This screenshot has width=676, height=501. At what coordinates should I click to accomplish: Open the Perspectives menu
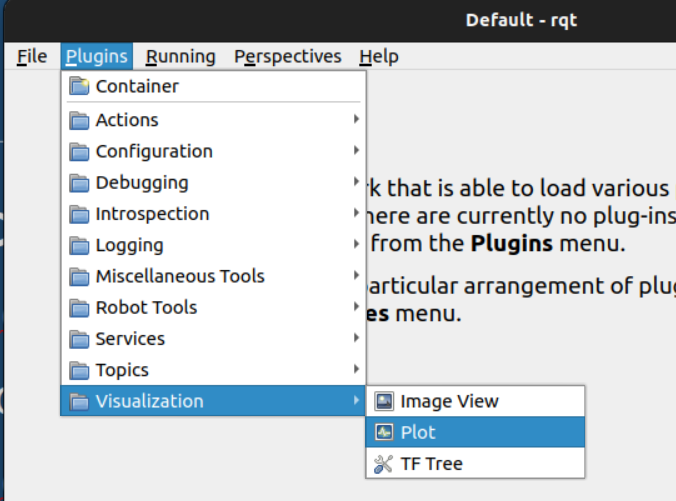point(288,56)
